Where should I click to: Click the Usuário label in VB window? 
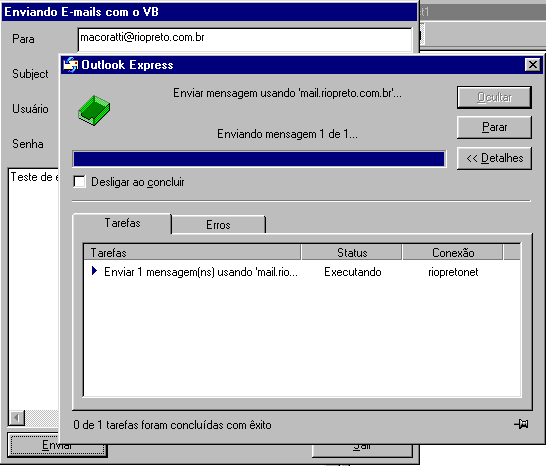[x=30, y=109]
